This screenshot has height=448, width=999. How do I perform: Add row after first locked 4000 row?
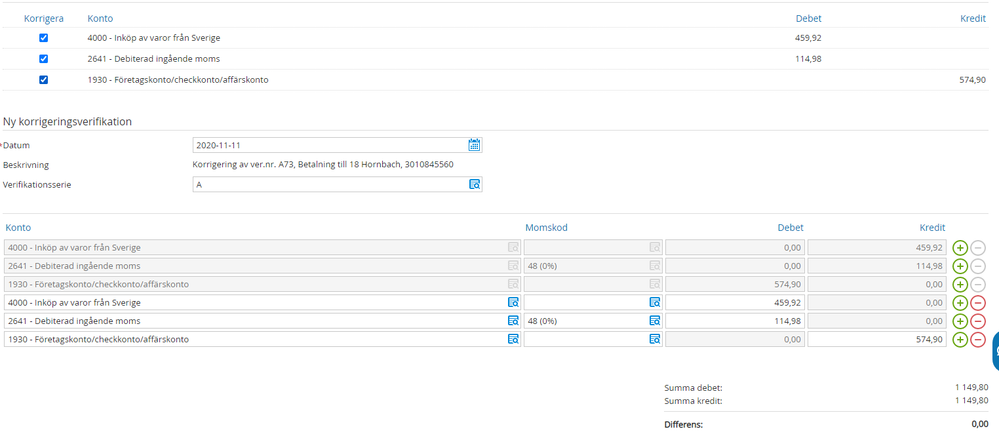pyautogui.click(x=960, y=247)
